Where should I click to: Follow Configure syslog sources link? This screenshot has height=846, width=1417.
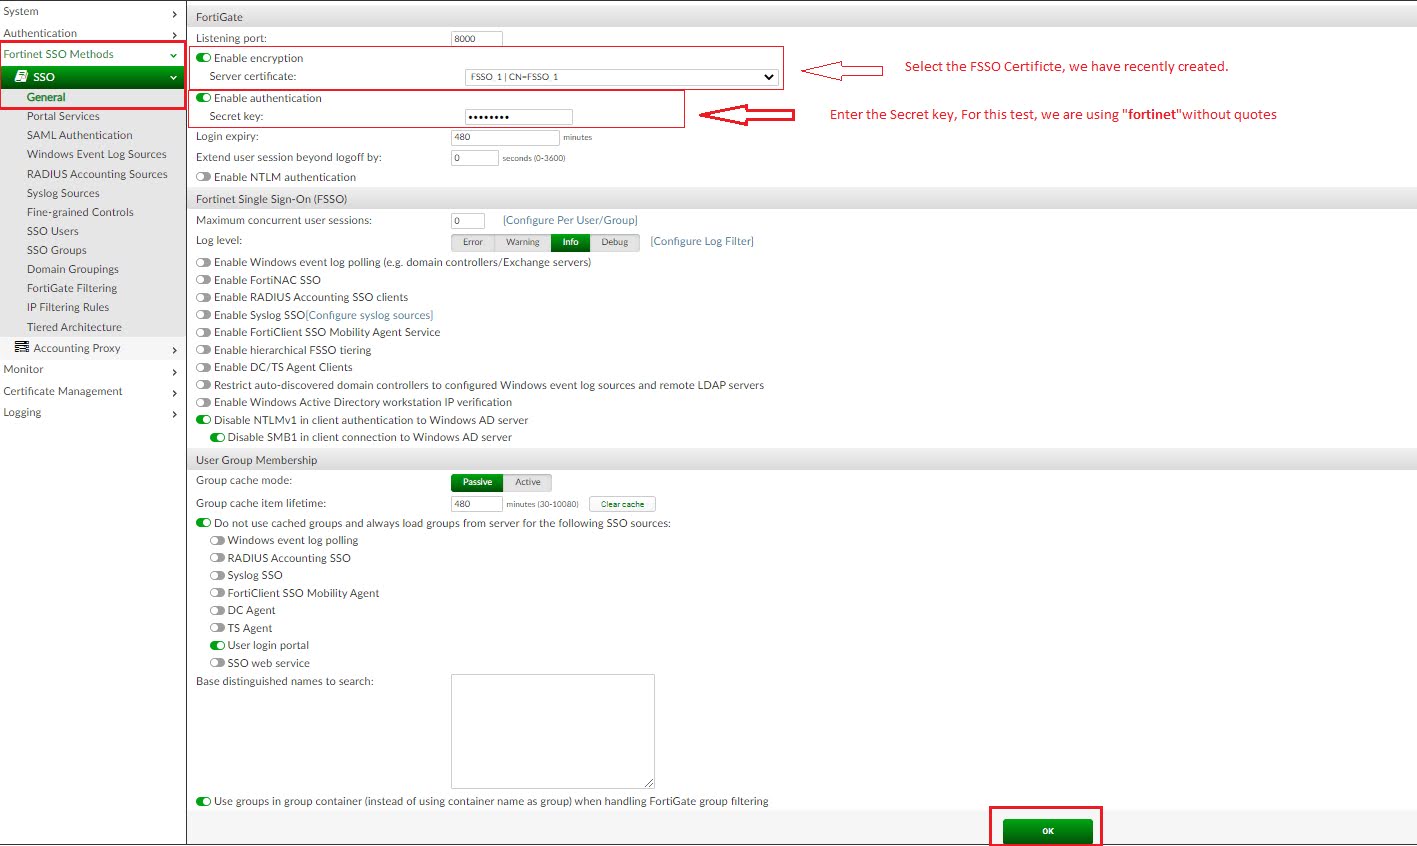[369, 315]
